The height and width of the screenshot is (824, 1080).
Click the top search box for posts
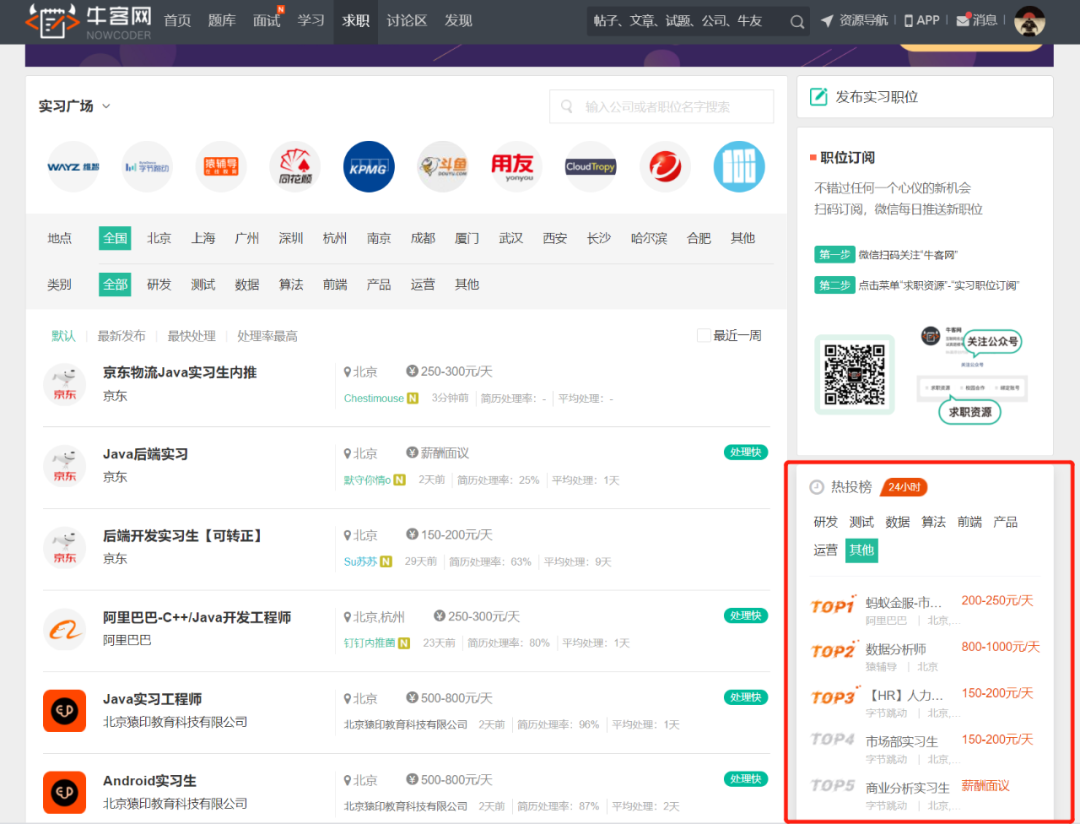click(689, 21)
